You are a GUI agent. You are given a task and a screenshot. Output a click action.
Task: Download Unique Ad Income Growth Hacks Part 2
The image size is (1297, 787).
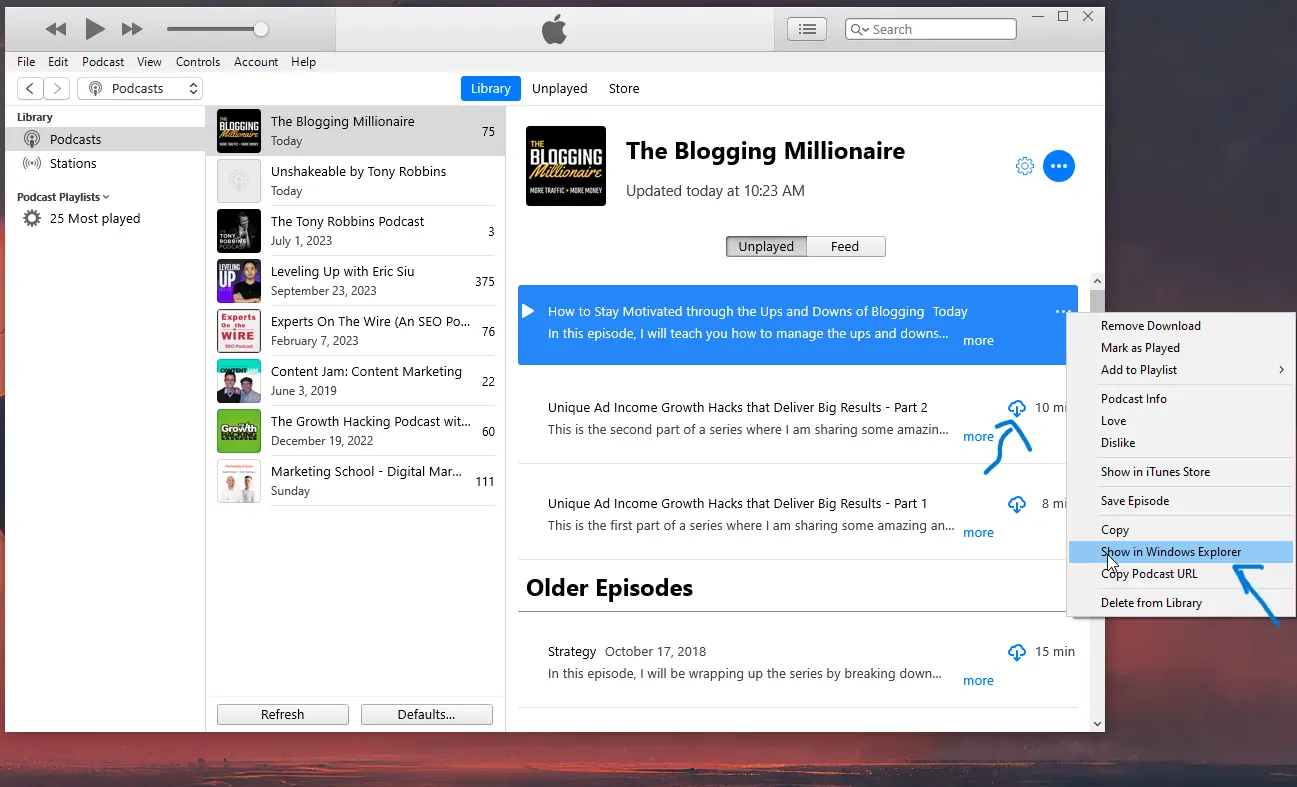(x=1017, y=408)
